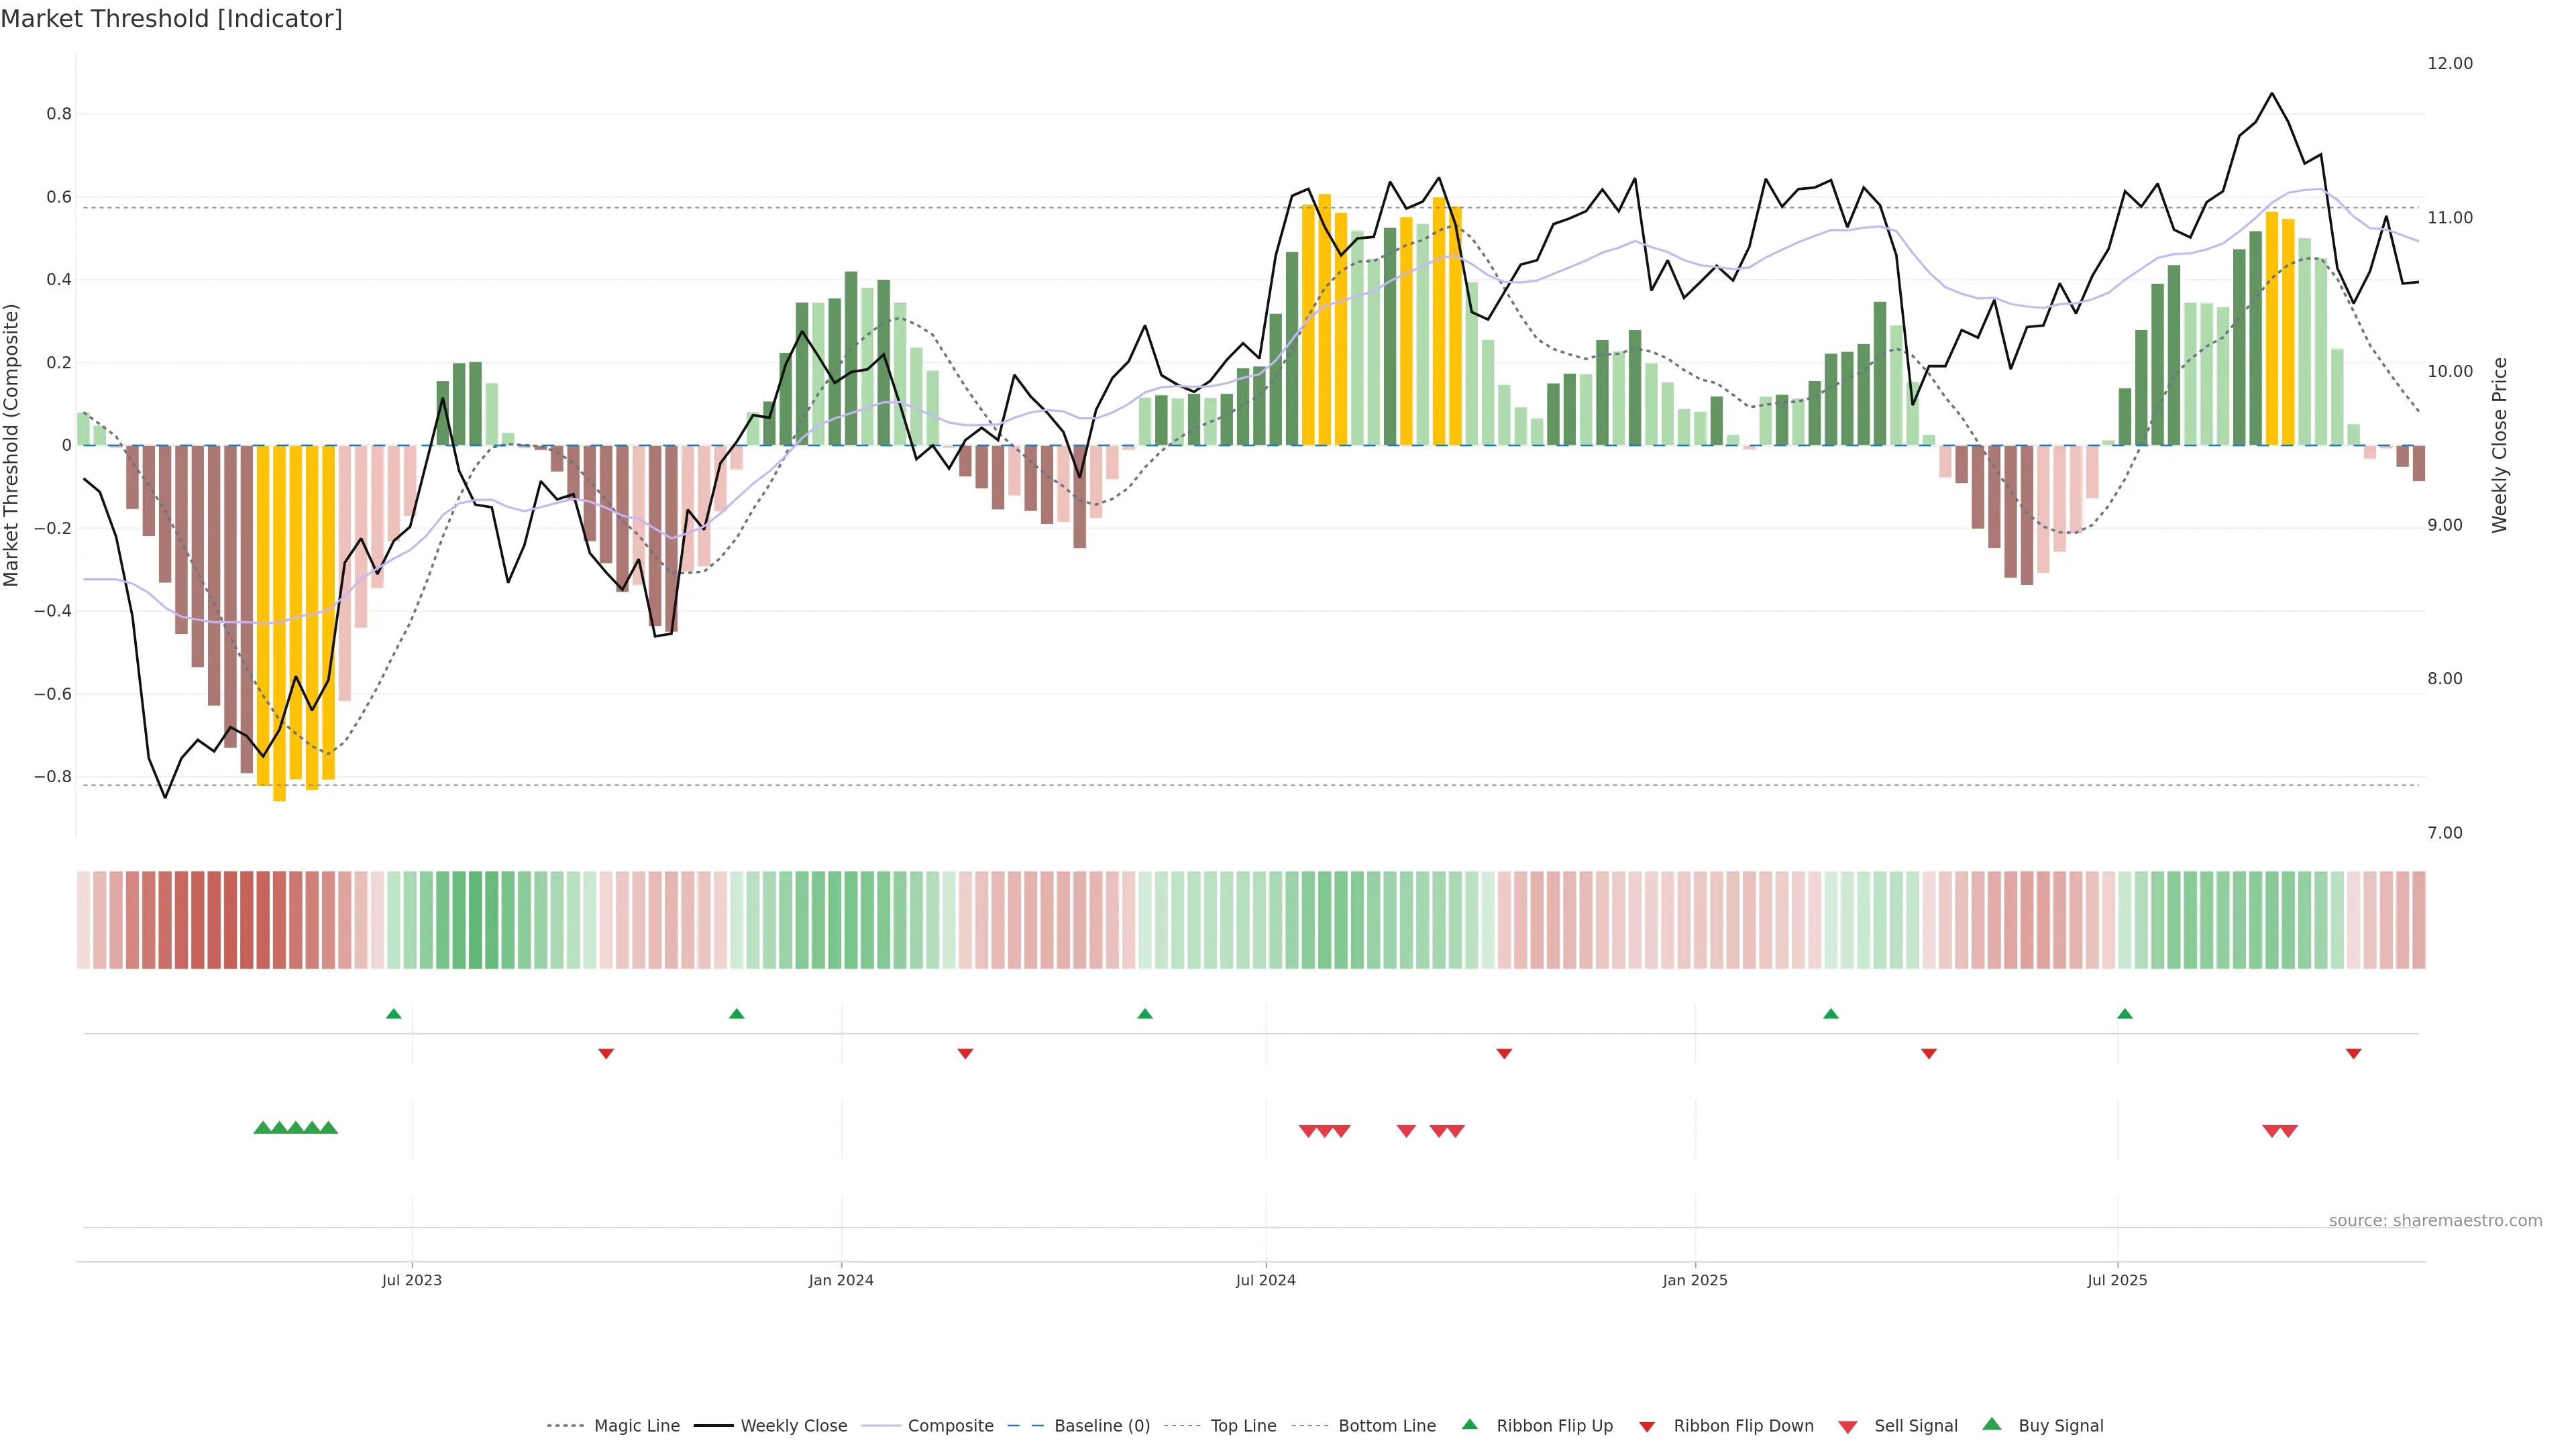Image resolution: width=2576 pixels, height=1449 pixels.
Task: Click the Jul 2025 axis label
Action: click(x=2117, y=1280)
